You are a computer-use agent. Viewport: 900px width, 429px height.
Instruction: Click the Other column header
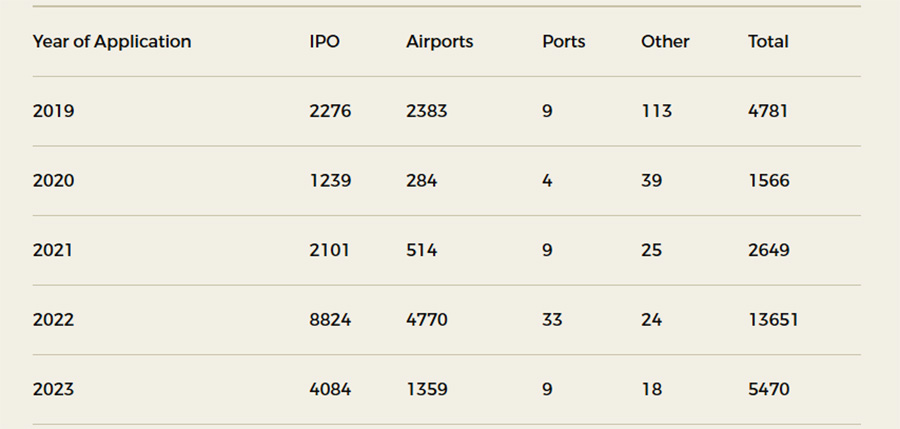tap(665, 42)
